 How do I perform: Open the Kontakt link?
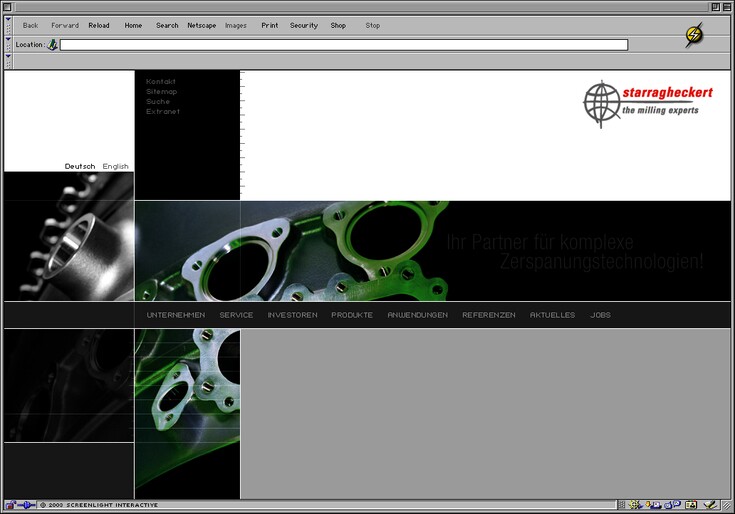pos(161,82)
